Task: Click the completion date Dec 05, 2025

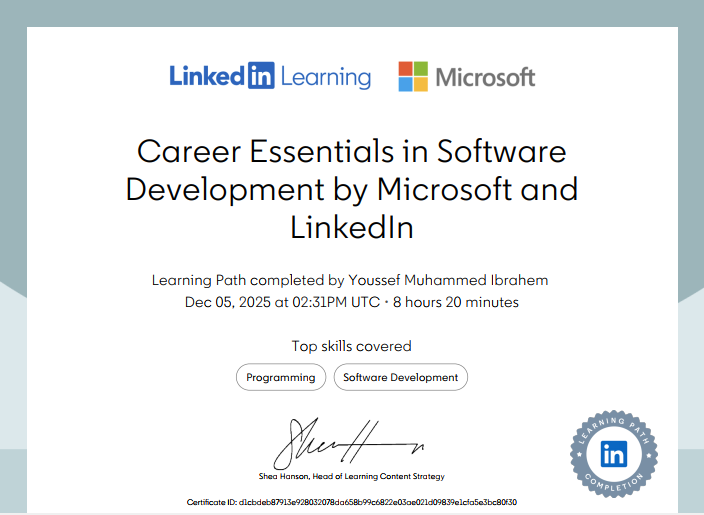Action: (x=228, y=302)
